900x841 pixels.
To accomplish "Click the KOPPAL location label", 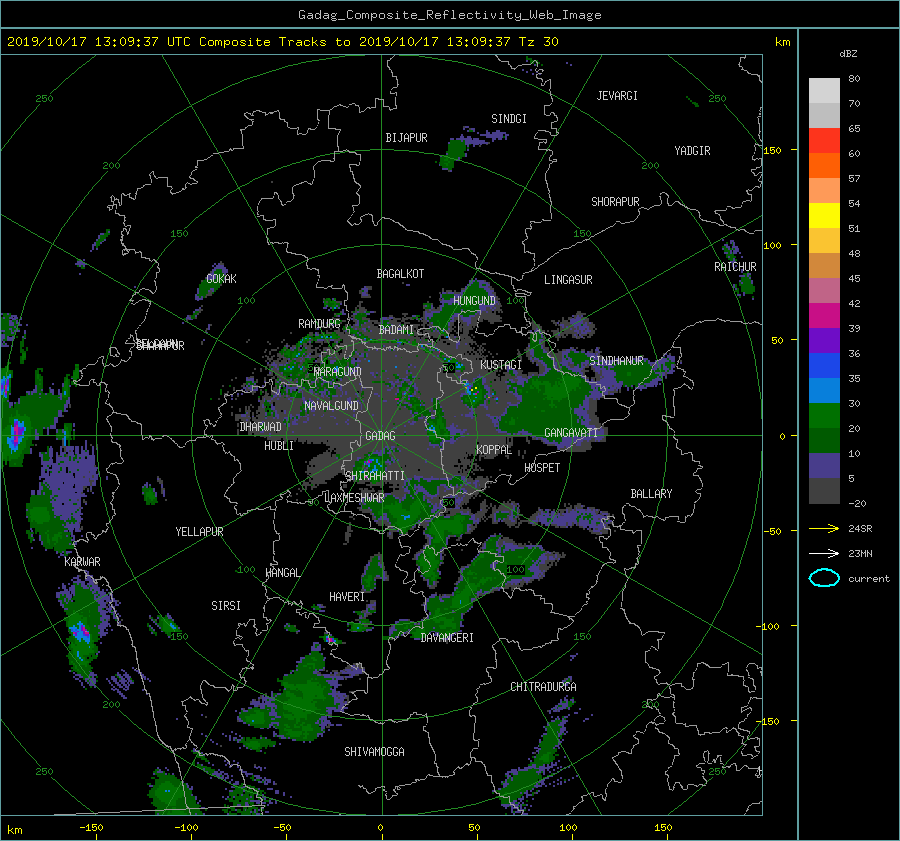I will (x=494, y=450).
